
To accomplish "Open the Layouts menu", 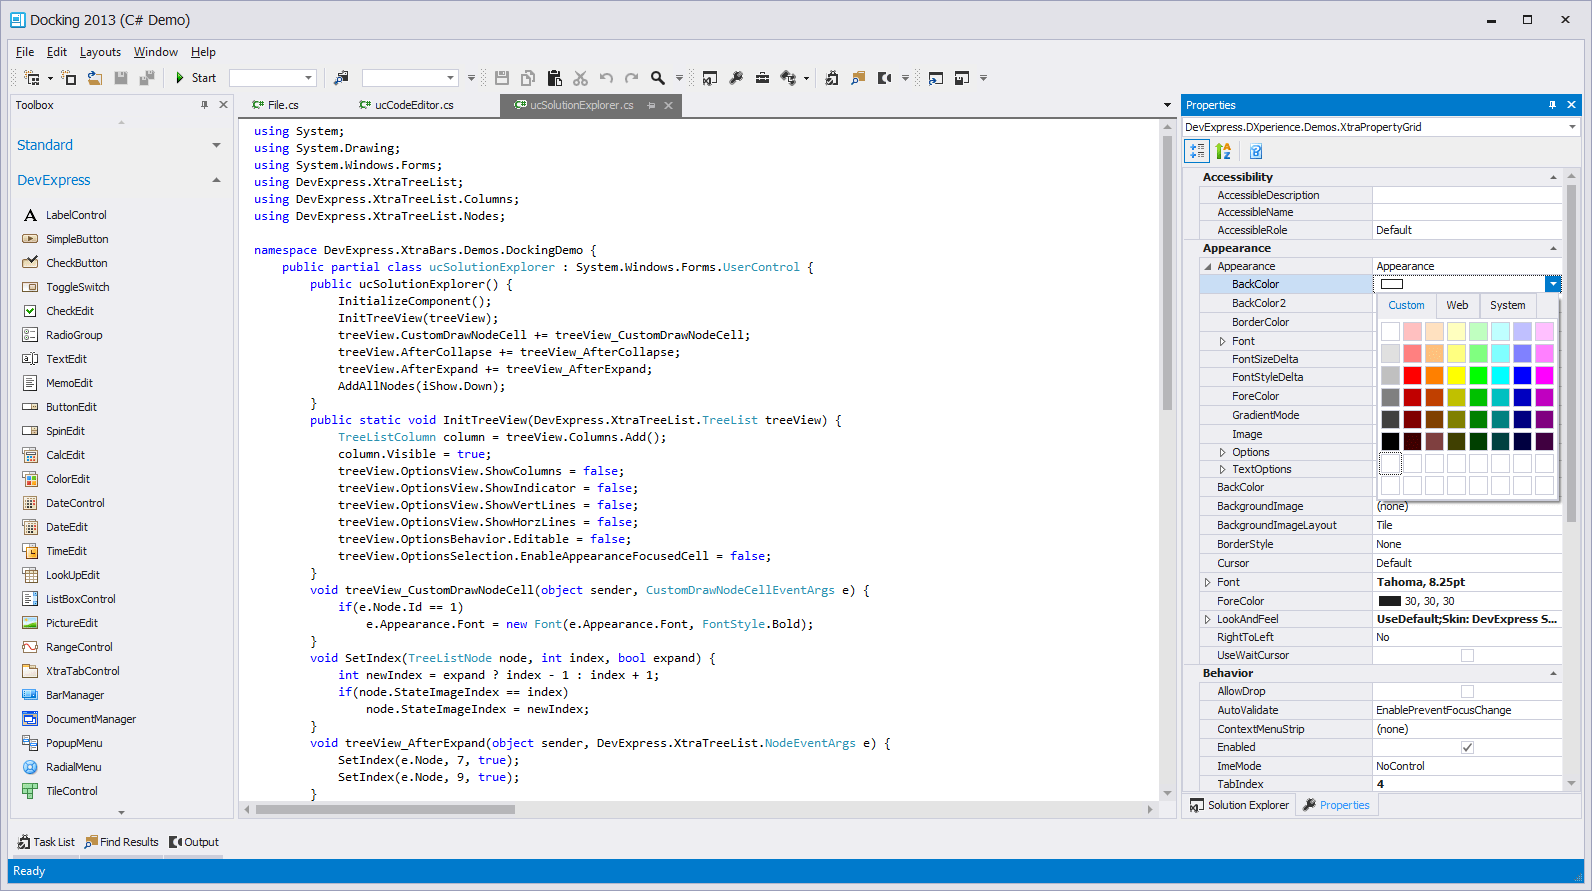I will (x=100, y=52).
